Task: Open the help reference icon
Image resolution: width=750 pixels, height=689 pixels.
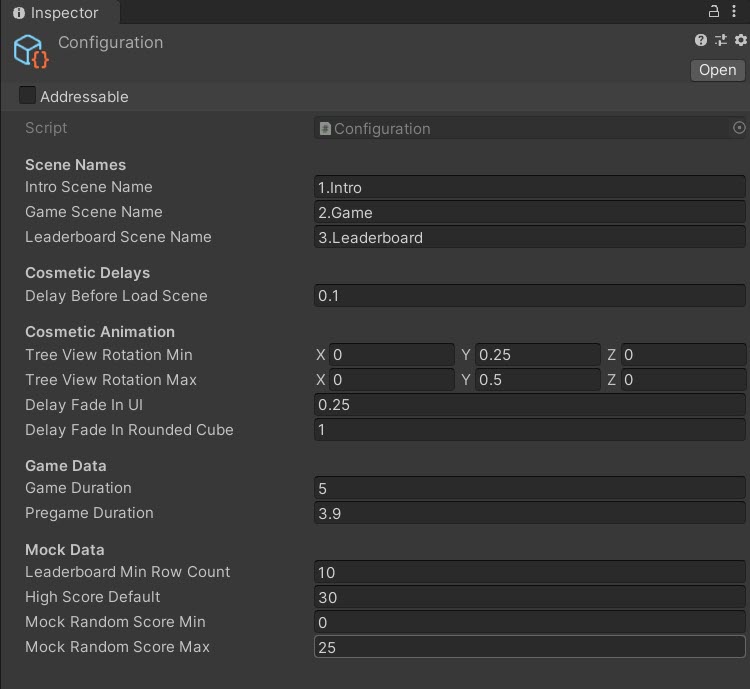Action: pos(701,40)
